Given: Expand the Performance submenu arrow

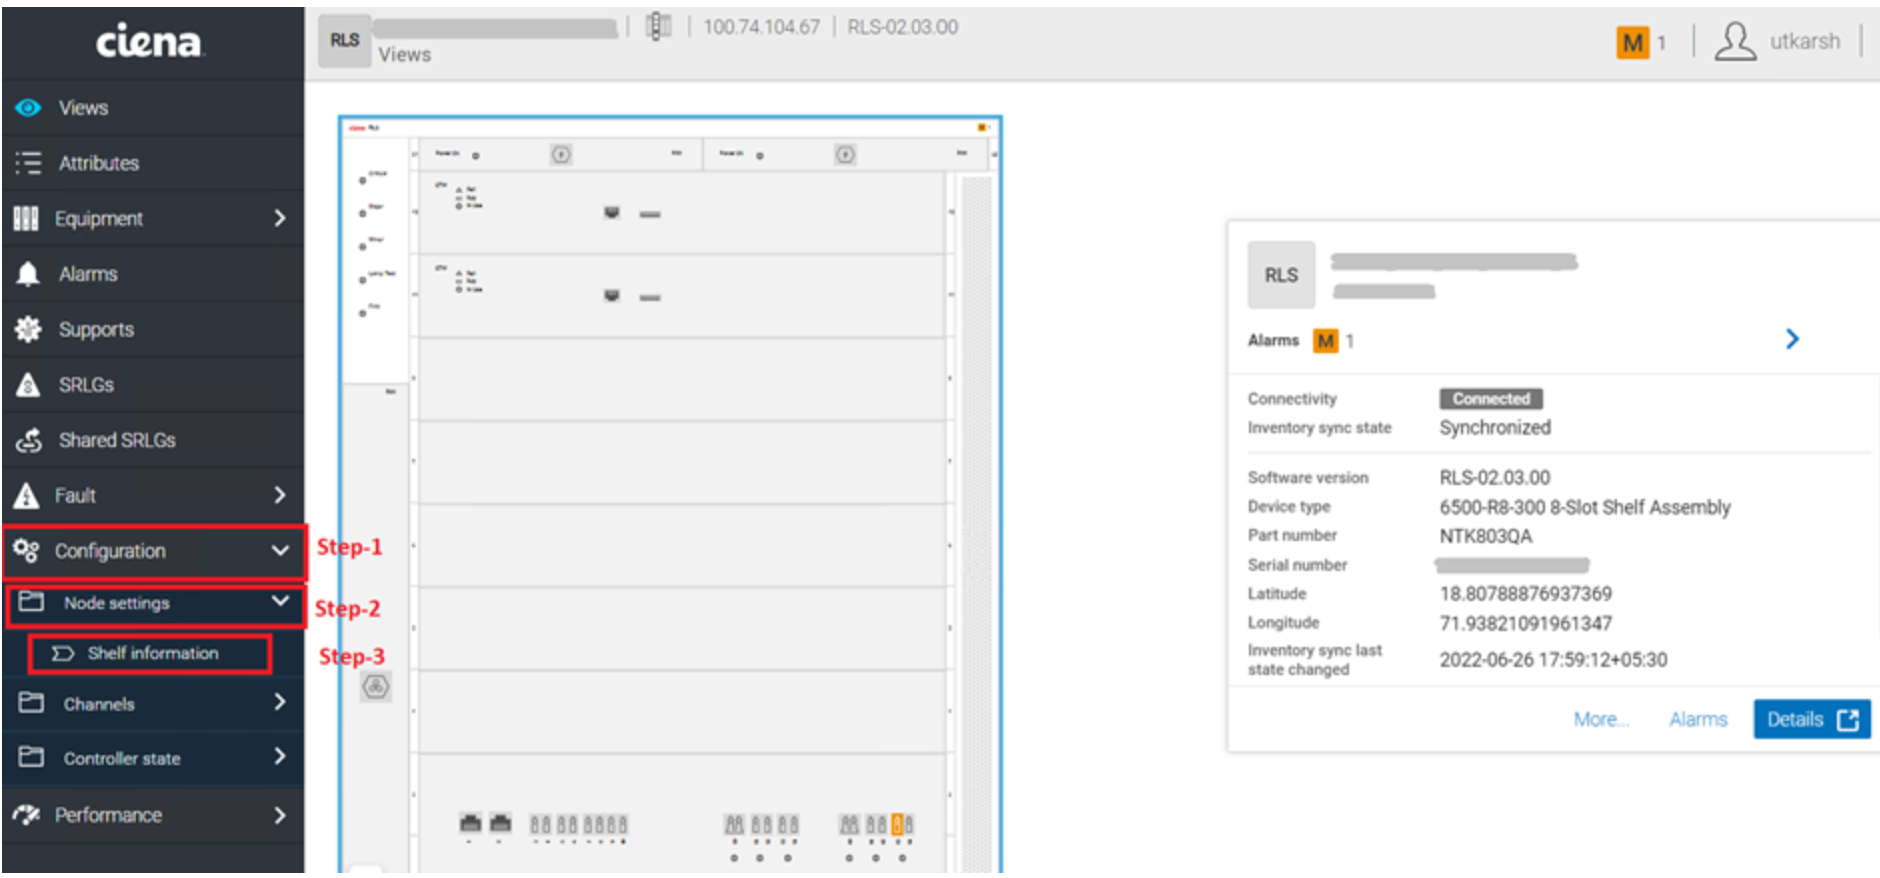Looking at the screenshot, I should [x=280, y=815].
